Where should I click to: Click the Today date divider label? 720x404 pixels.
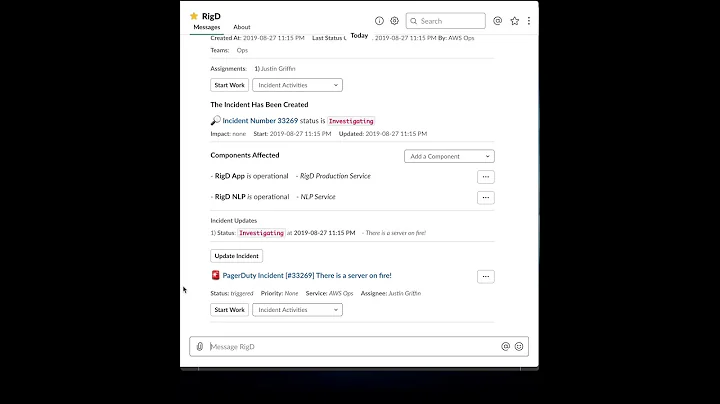coord(359,35)
